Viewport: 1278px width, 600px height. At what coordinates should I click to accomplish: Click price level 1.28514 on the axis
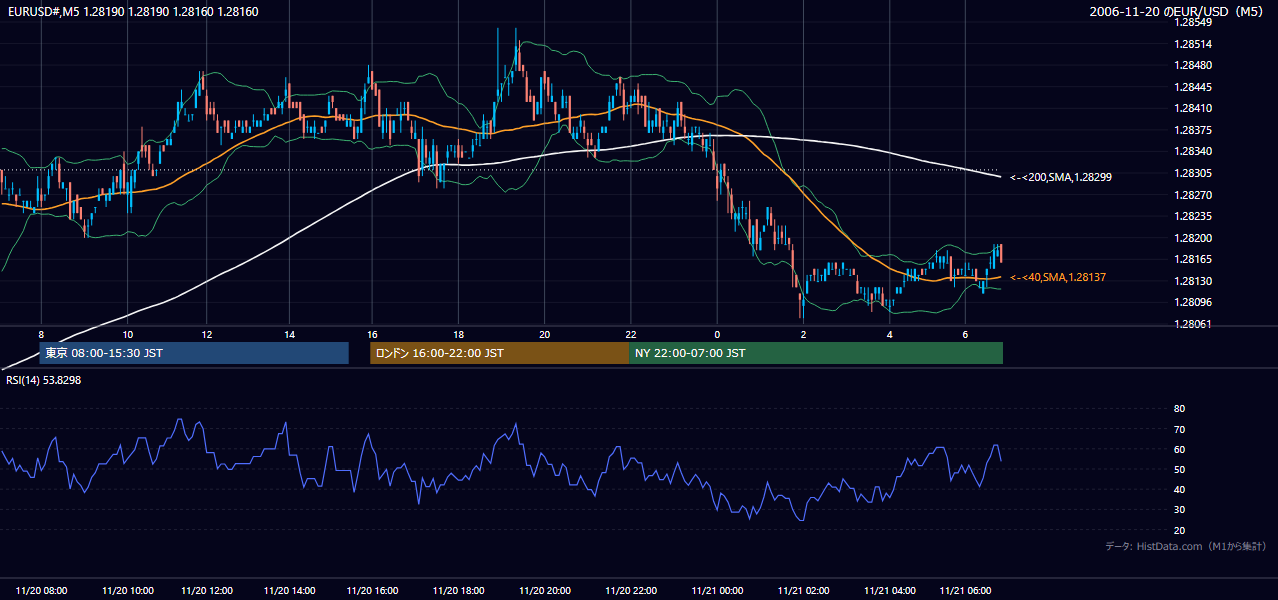1192,44
